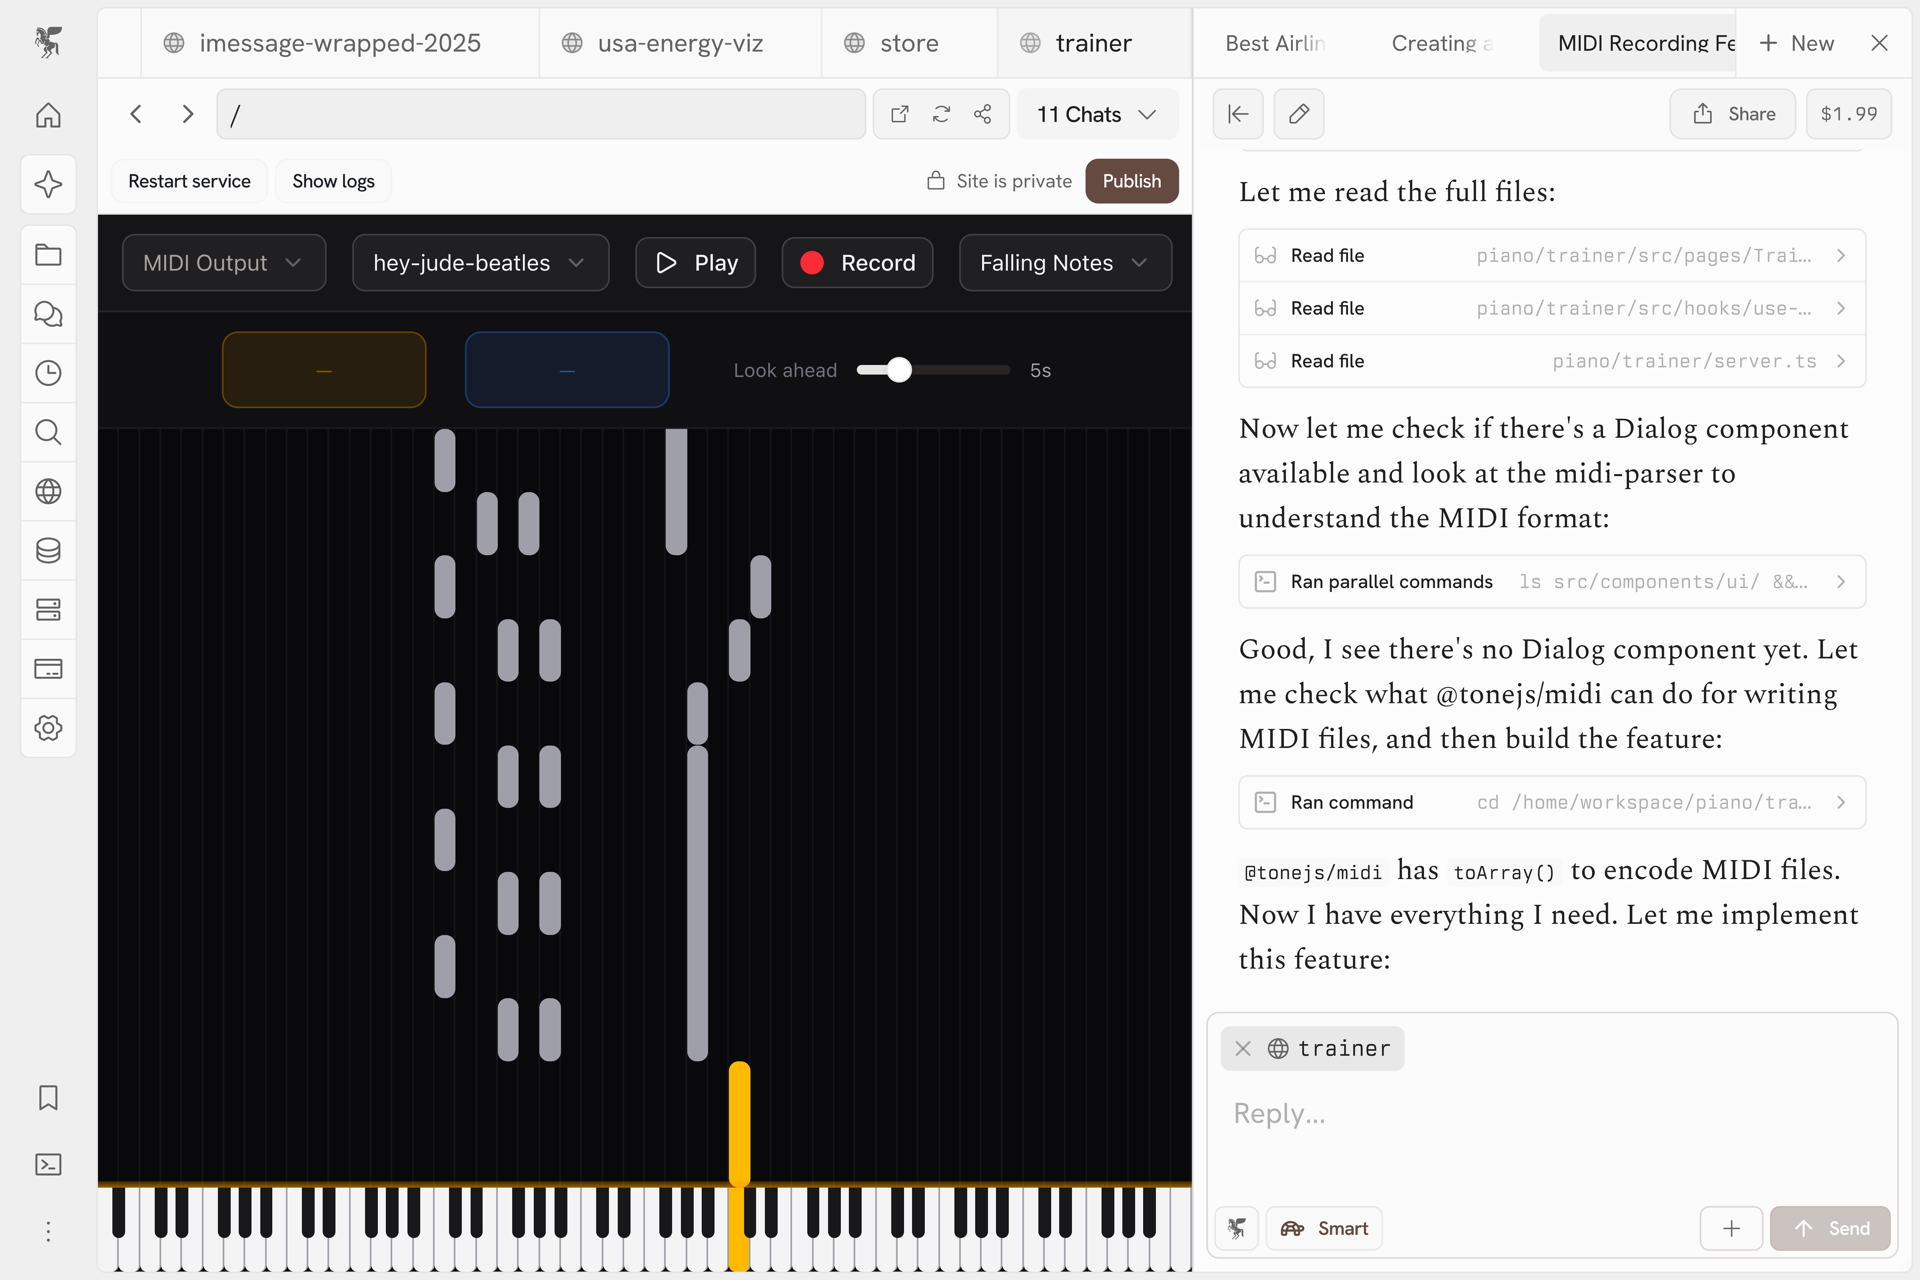Collapse the chat panel with the left-arrow icon

point(1237,114)
